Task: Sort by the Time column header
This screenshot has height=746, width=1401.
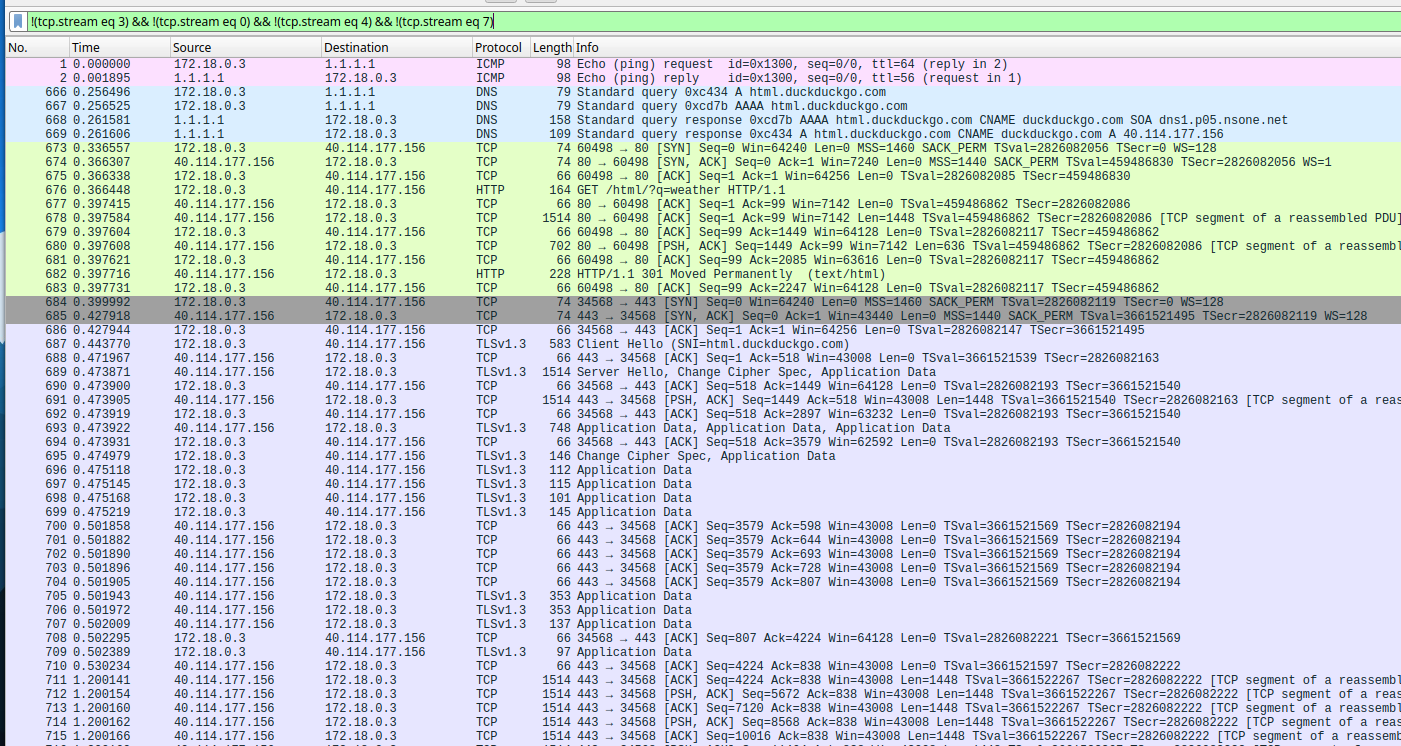Action: 119,47
